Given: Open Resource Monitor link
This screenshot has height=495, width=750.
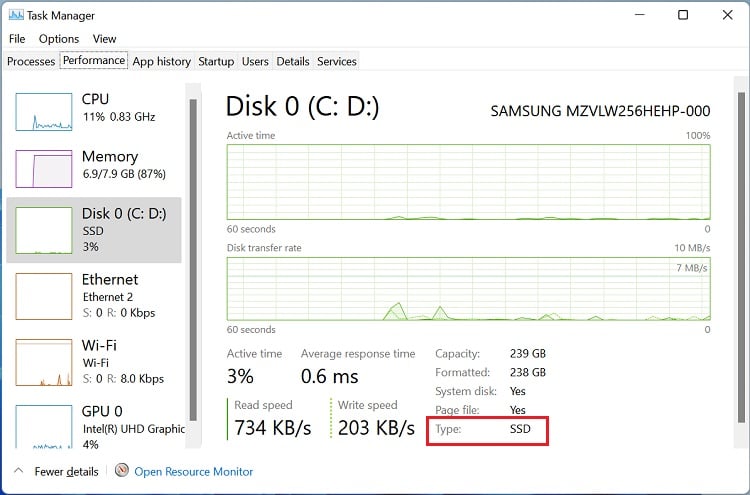Looking at the screenshot, I should coord(194,471).
